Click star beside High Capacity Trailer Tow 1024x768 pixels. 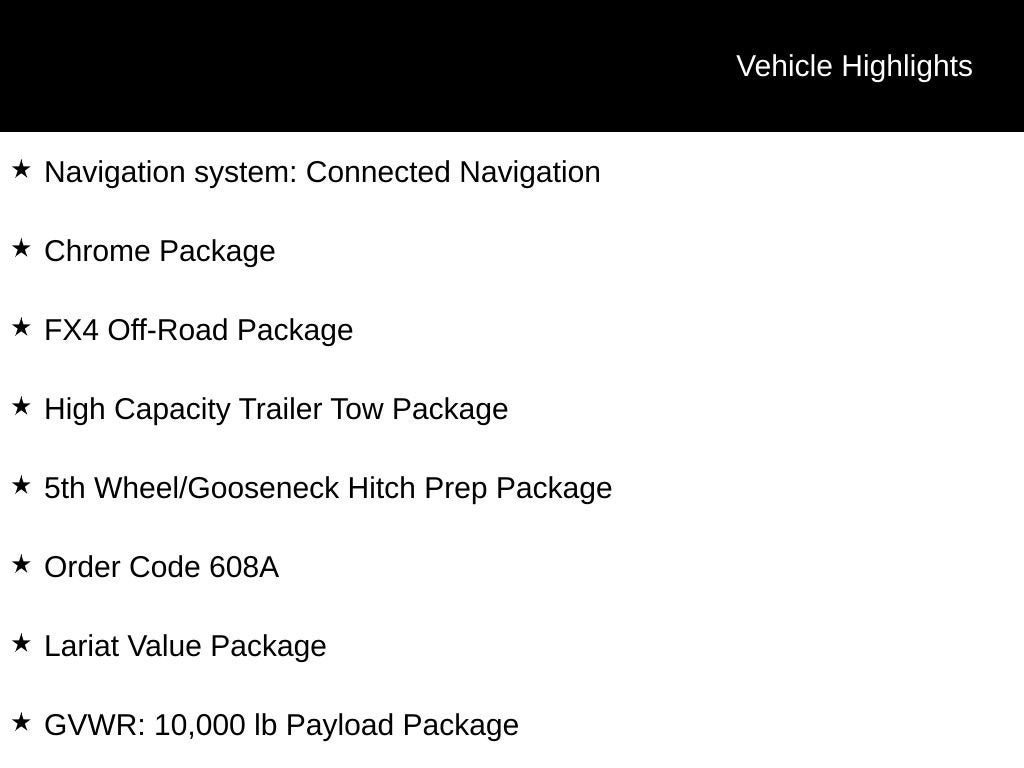[x=21, y=407]
